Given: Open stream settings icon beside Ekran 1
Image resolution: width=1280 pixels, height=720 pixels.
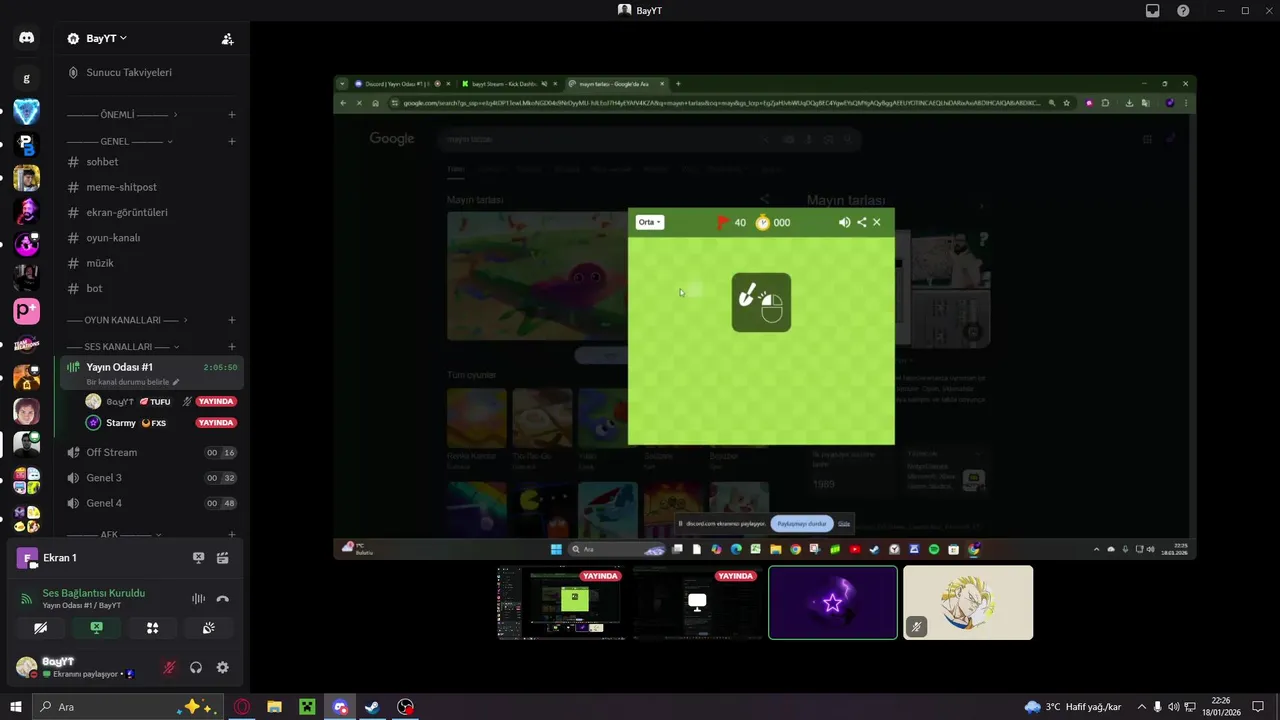Looking at the screenshot, I should pyautogui.click(x=223, y=558).
